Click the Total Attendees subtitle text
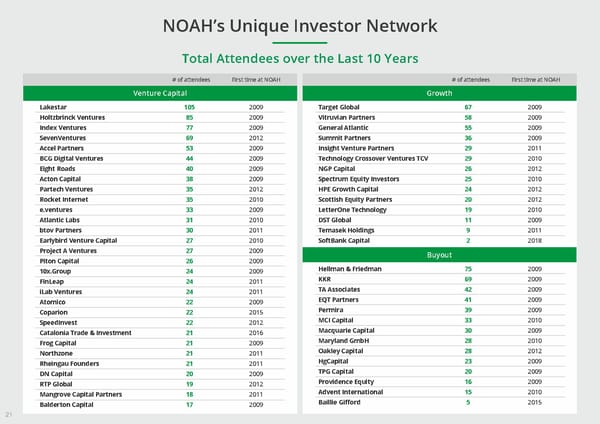The width and height of the screenshot is (600, 424). coord(300,57)
